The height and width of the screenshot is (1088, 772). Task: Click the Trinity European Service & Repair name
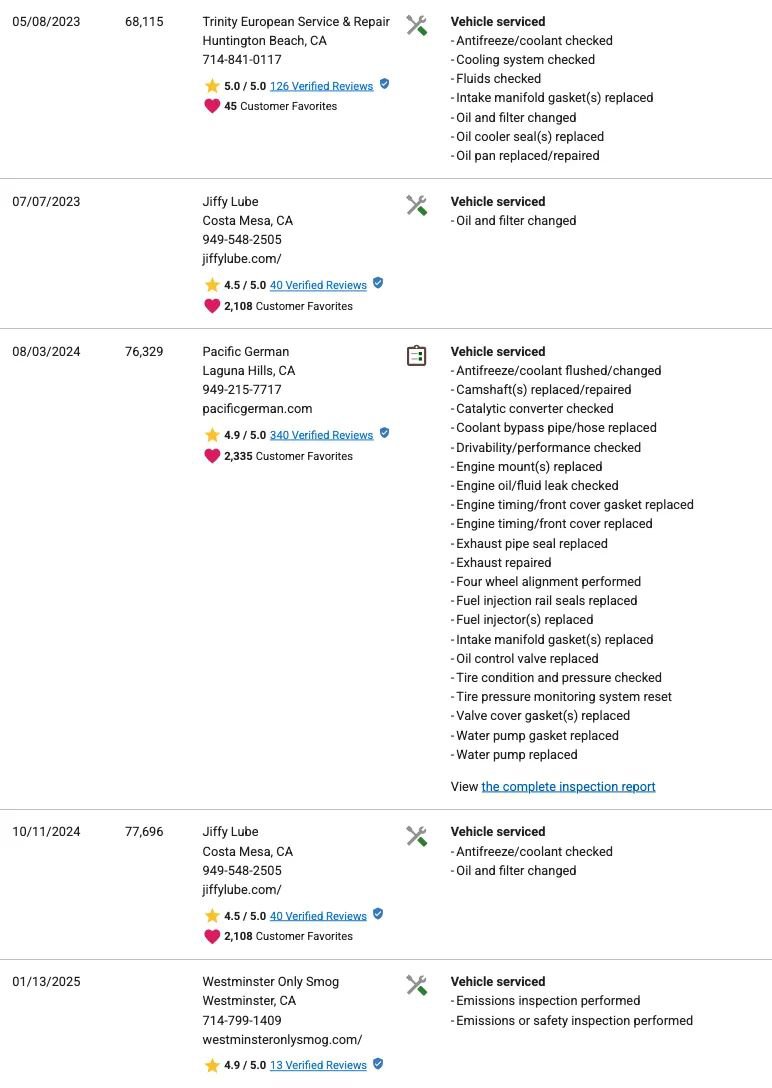point(296,22)
